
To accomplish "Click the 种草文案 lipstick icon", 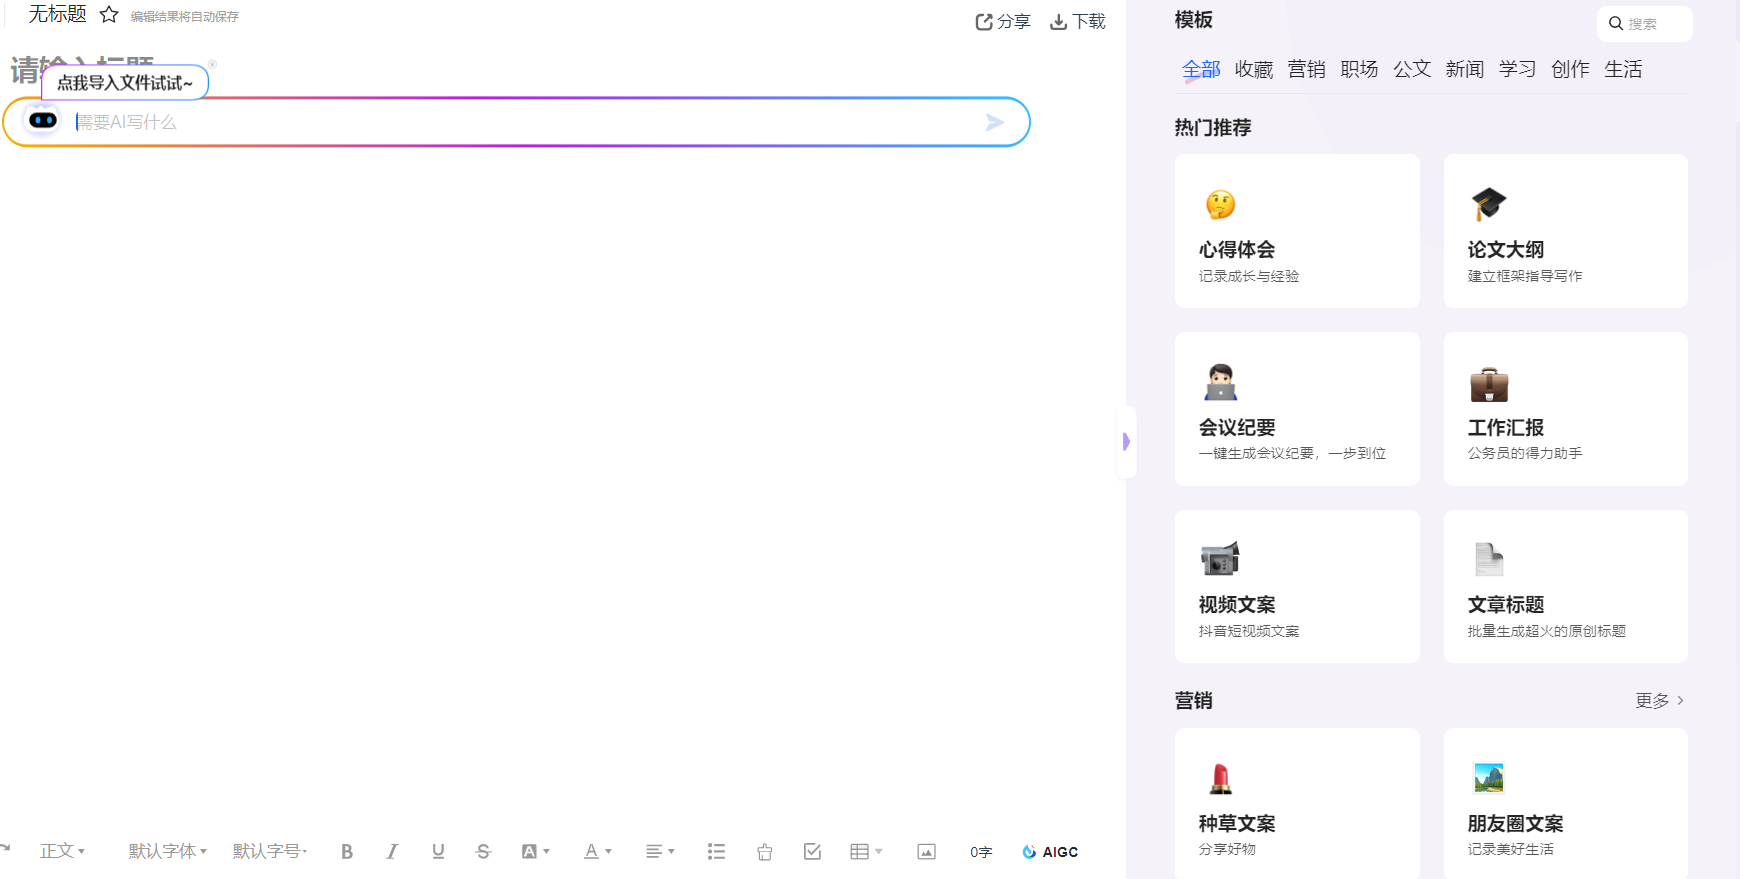I will (1220, 778).
